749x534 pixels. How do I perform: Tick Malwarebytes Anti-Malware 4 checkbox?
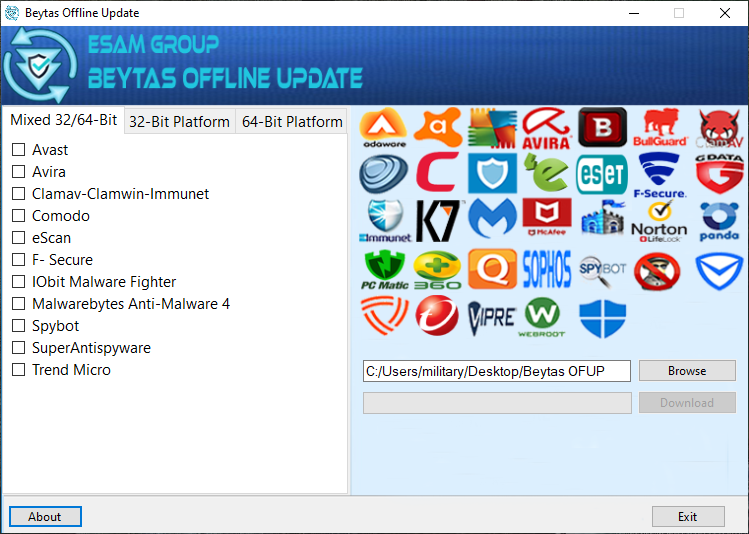(19, 303)
